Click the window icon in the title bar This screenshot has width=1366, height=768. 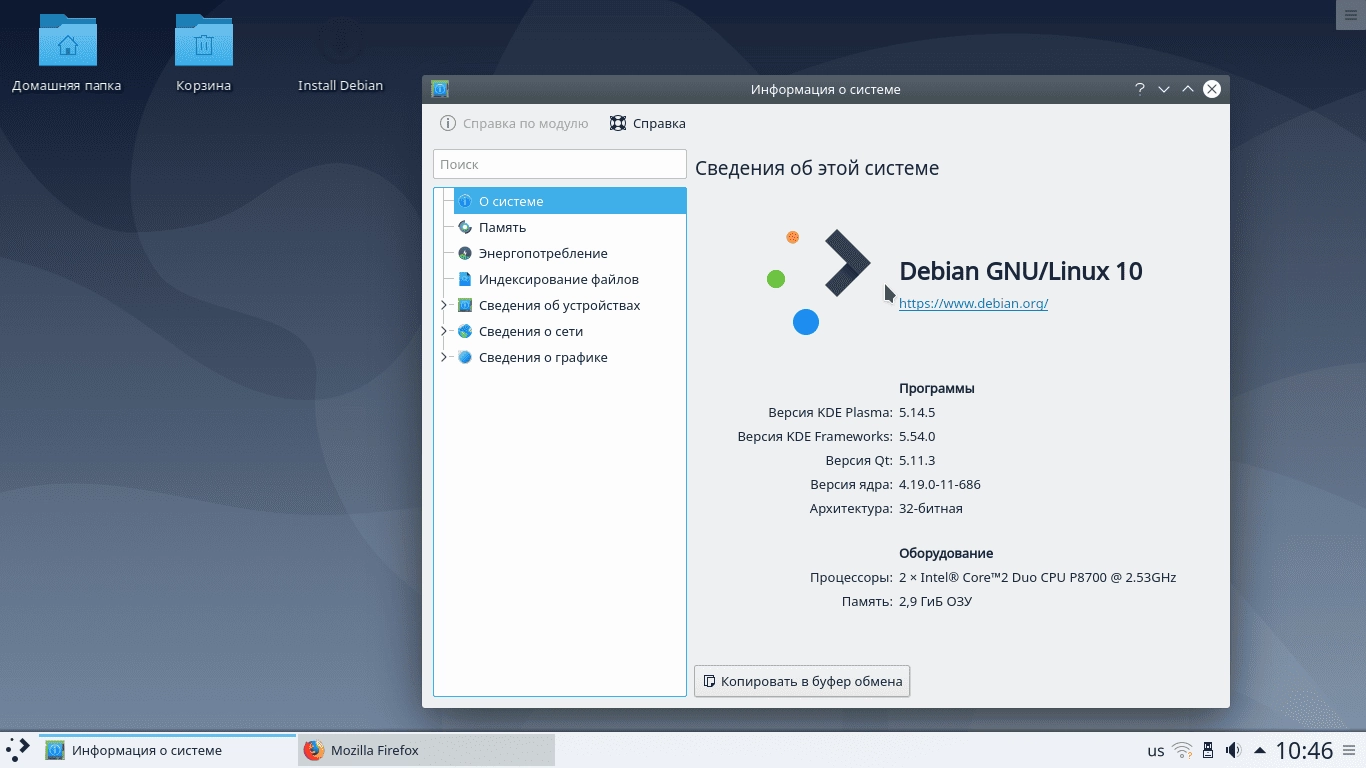(440, 89)
